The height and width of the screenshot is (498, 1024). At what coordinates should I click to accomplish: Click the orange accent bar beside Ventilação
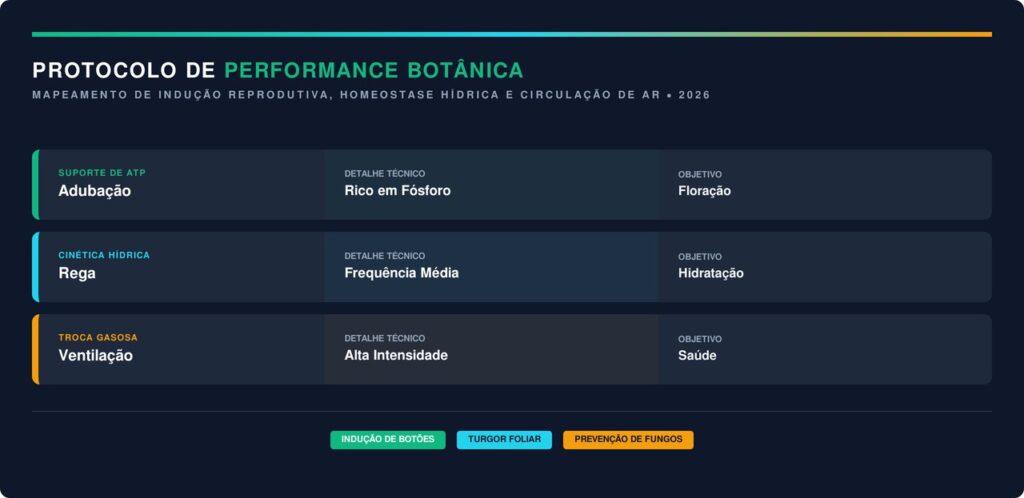pyautogui.click(x=35, y=349)
